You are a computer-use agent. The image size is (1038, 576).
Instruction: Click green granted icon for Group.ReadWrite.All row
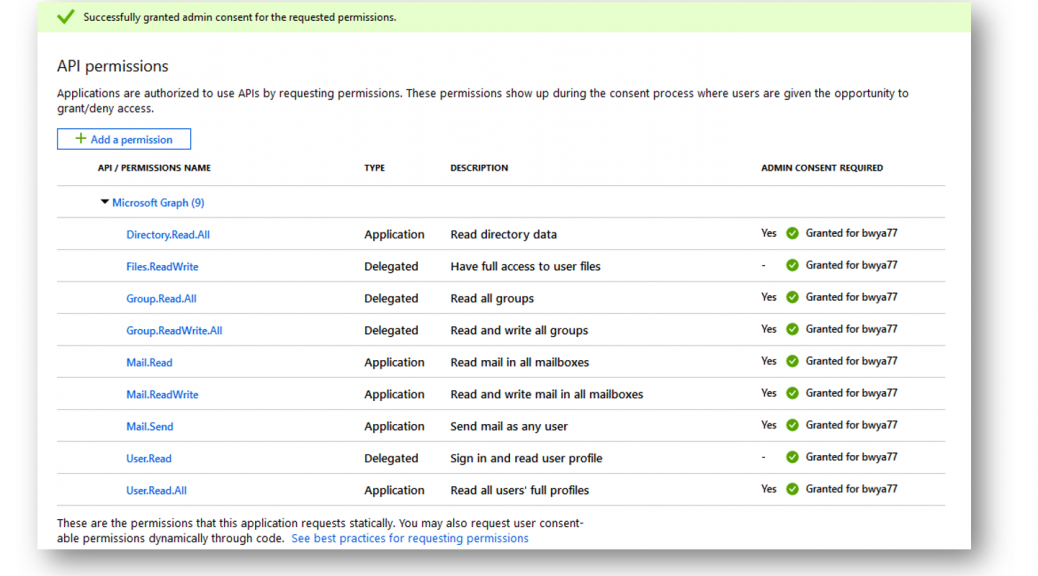(792, 329)
